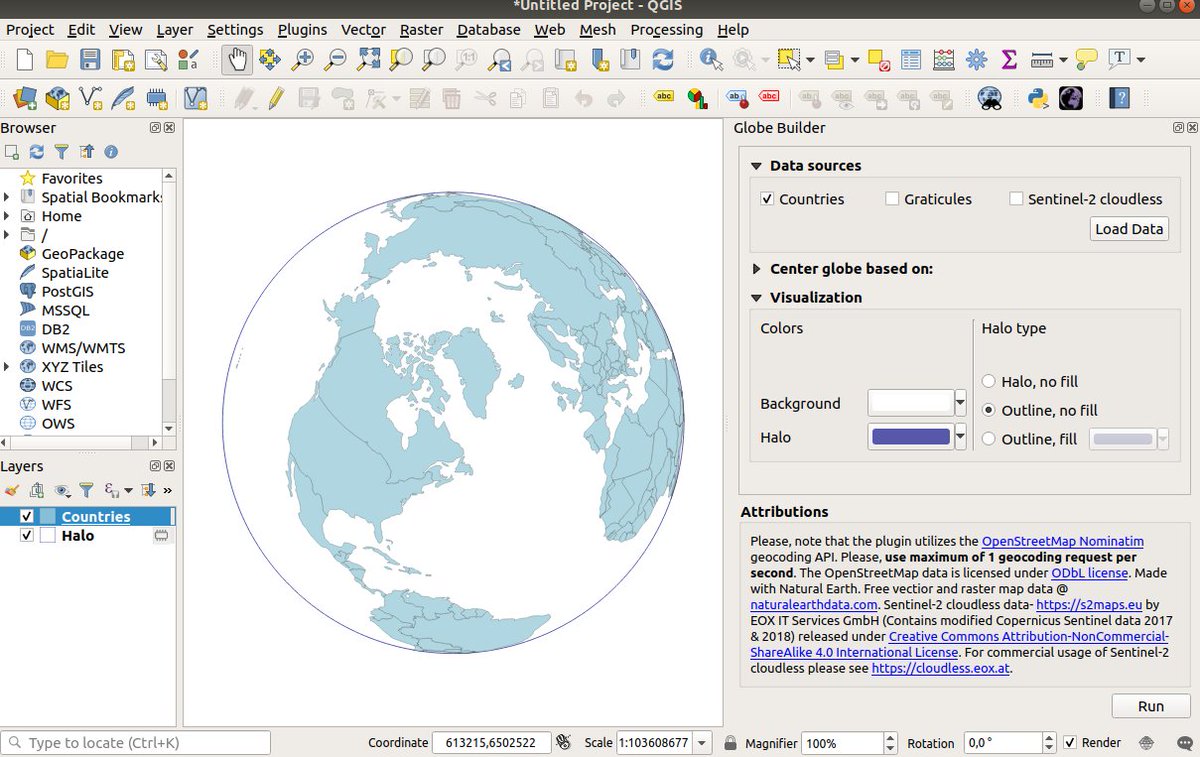The height and width of the screenshot is (757, 1200).
Task: Click the Background white color swatch
Action: (x=911, y=403)
